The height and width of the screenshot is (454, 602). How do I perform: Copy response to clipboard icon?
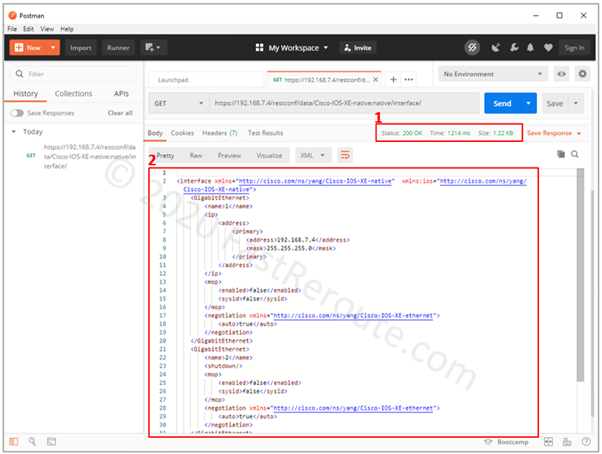(x=561, y=154)
